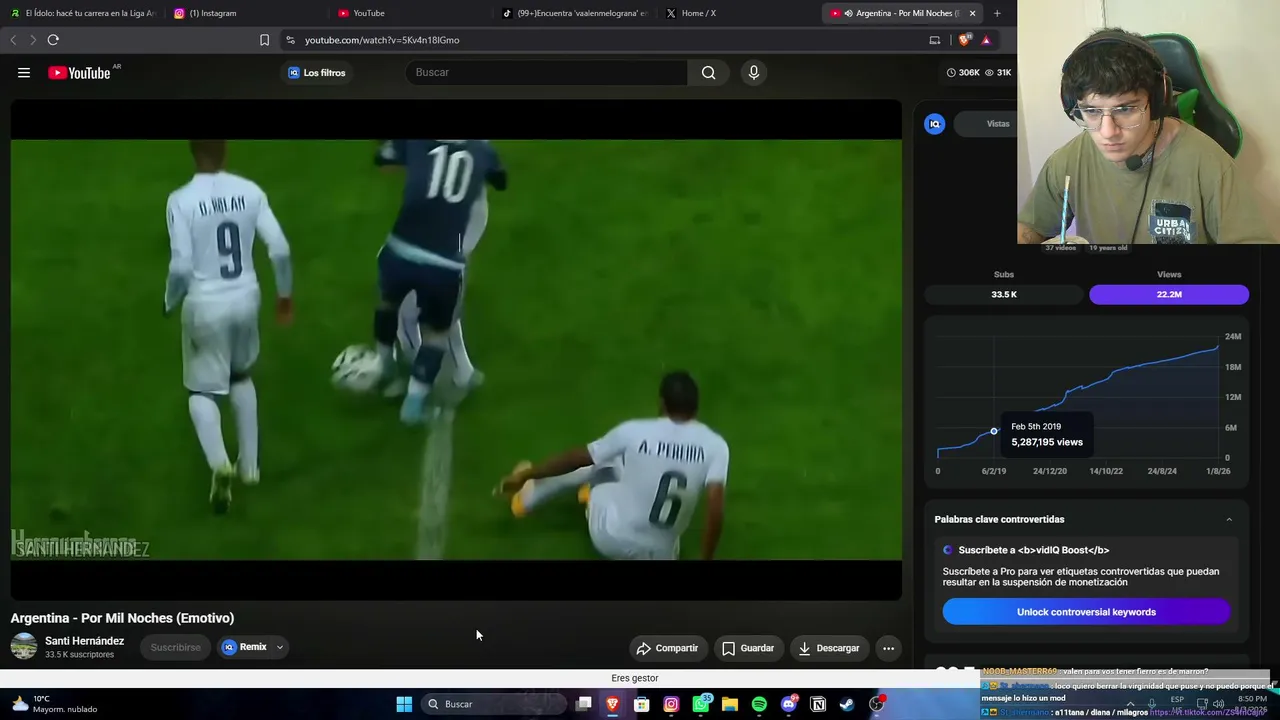The width and height of the screenshot is (1280, 720).
Task: Click the Los filtros button
Action: point(317,72)
